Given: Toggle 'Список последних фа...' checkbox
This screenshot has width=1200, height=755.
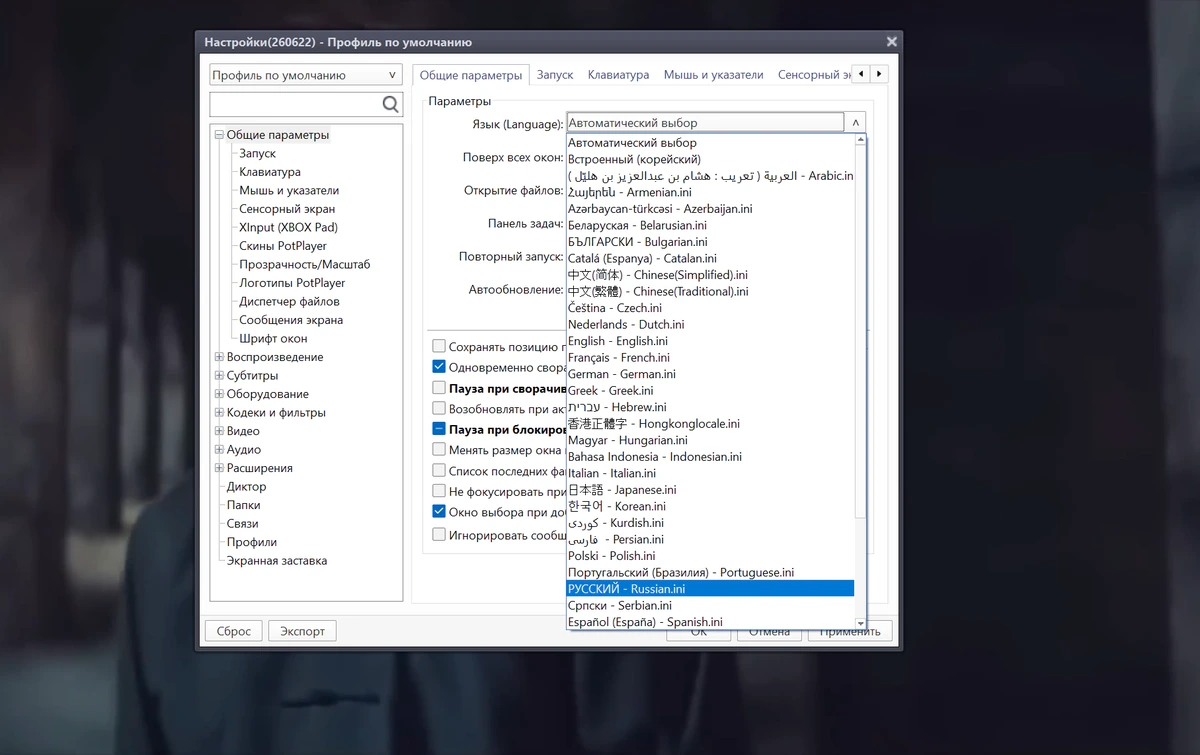Looking at the screenshot, I should (x=439, y=470).
